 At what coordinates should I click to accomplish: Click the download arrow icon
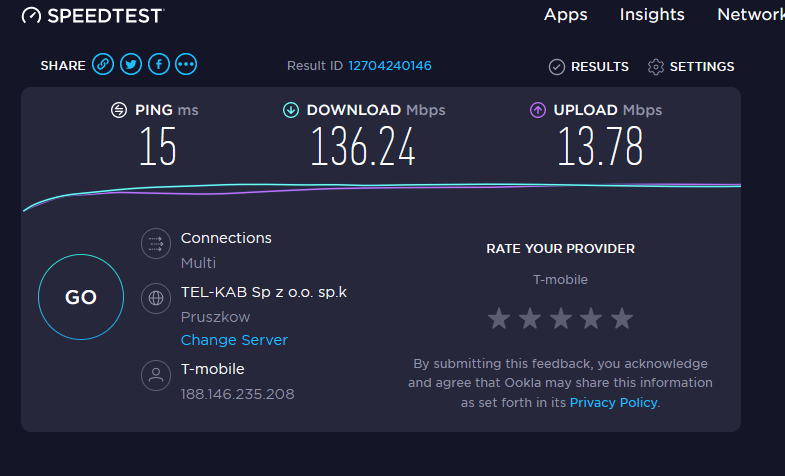pyautogui.click(x=291, y=110)
